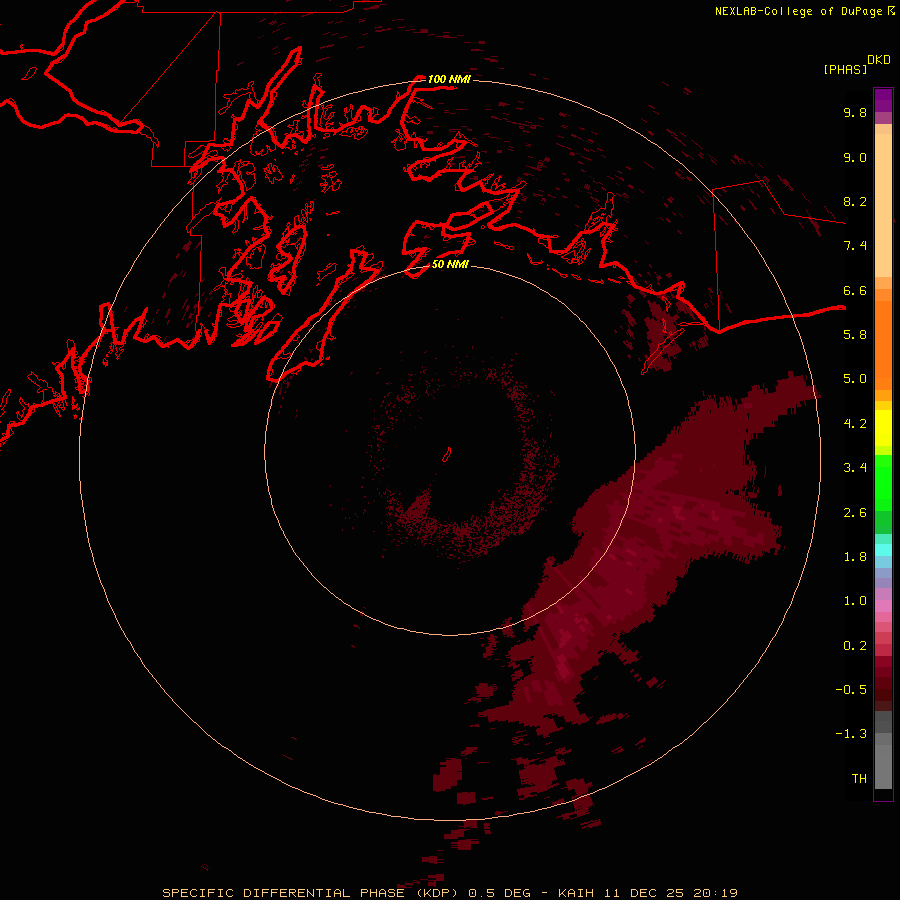Select the 5.8 legend value
The height and width of the screenshot is (900, 900).
855,335
